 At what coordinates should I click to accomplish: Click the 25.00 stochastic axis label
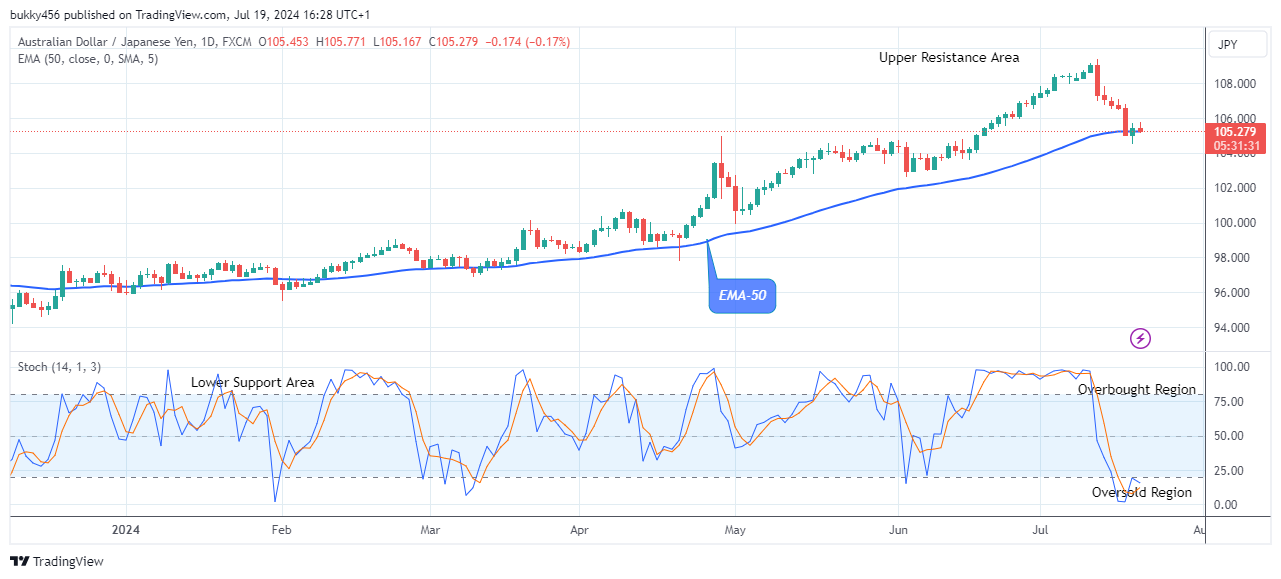coord(1230,471)
